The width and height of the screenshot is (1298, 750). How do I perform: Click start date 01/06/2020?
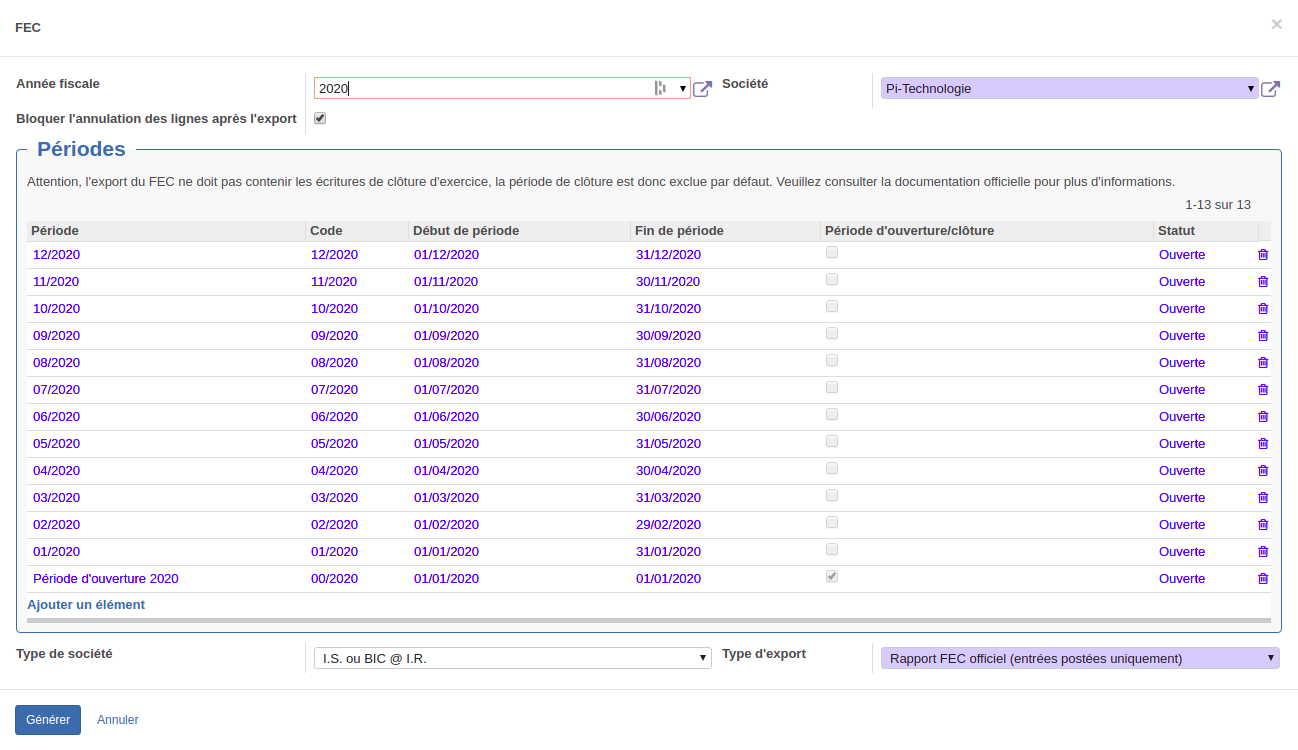[446, 417]
